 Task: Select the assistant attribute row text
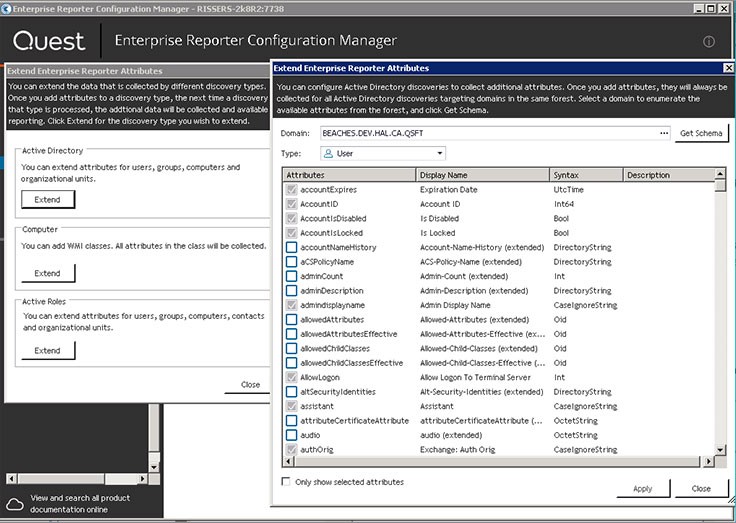pos(317,406)
